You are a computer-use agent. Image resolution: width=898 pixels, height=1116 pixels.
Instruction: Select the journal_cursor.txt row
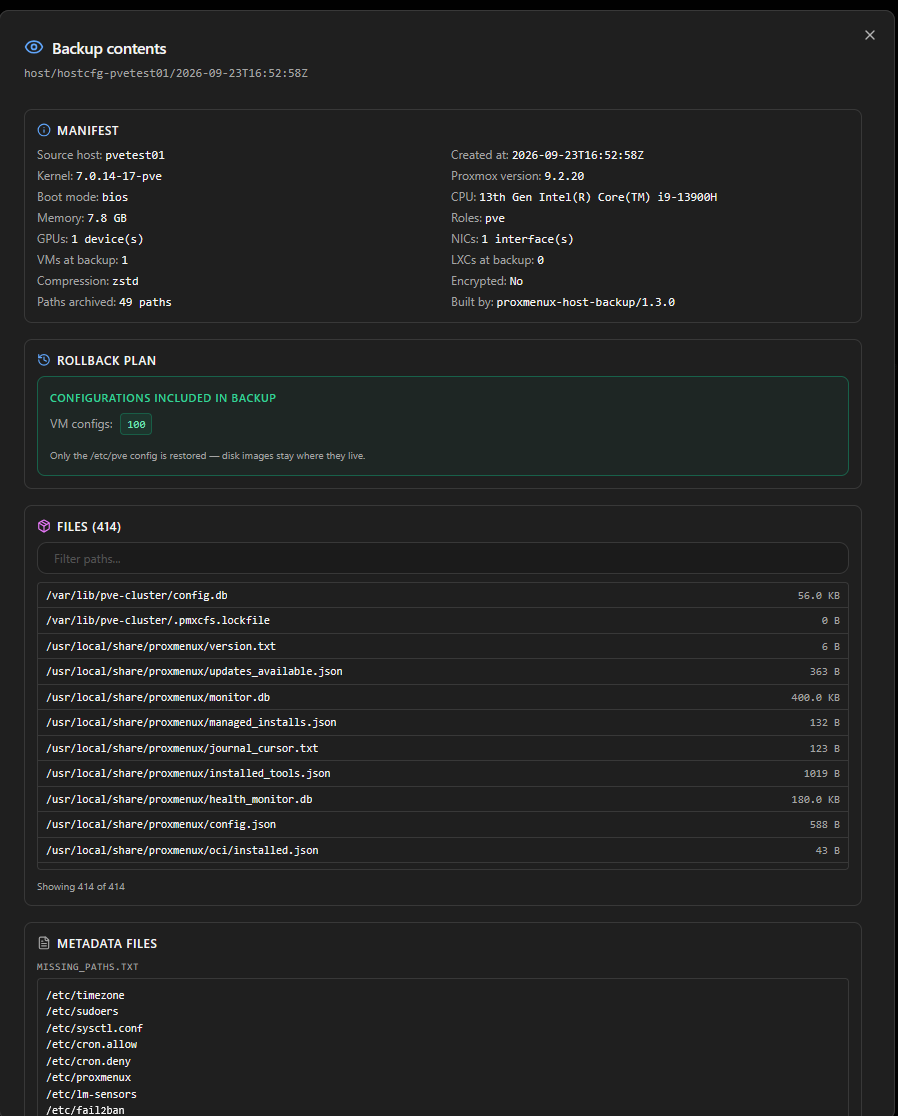click(443, 748)
